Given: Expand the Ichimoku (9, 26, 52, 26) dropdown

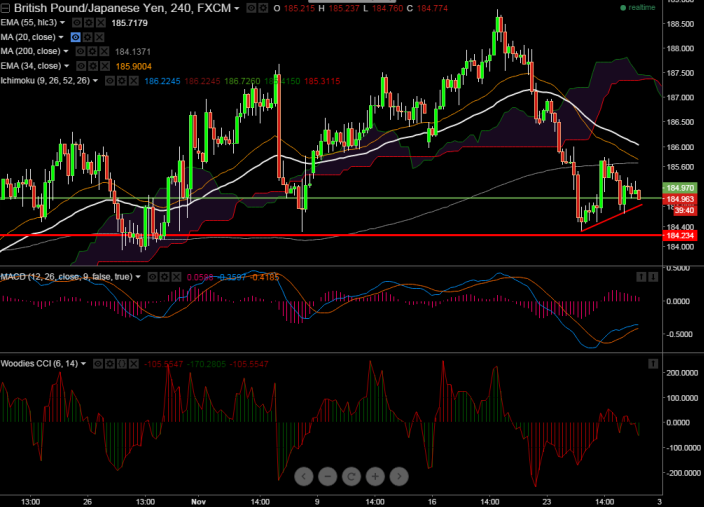Looking at the screenshot, I should (x=96, y=80).
